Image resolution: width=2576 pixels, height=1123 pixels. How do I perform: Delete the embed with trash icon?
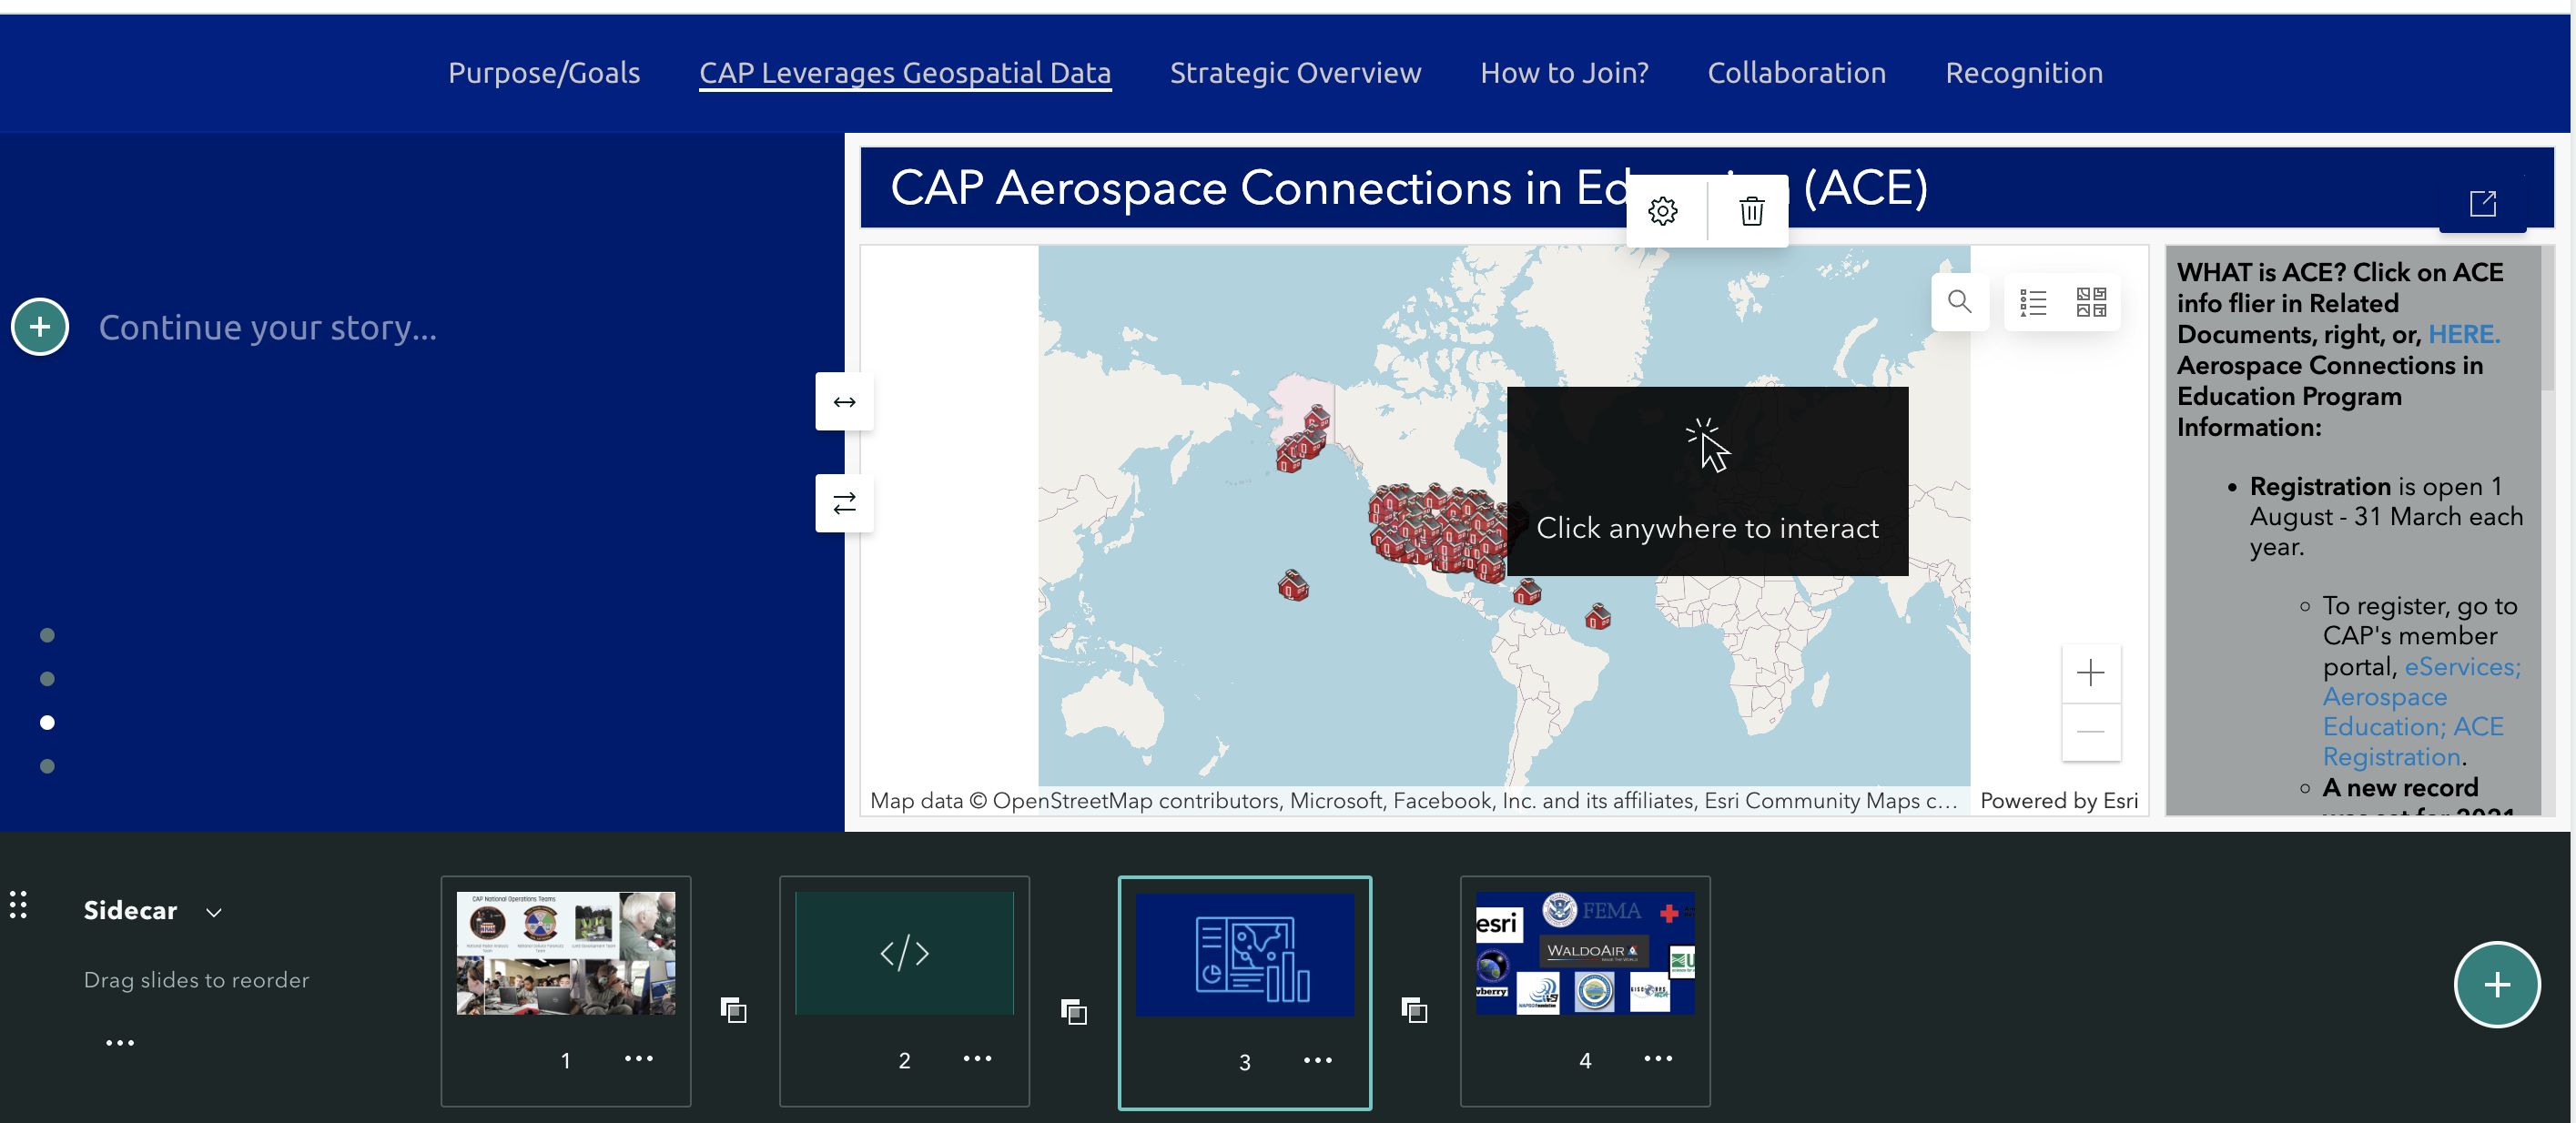point(1751,211)
